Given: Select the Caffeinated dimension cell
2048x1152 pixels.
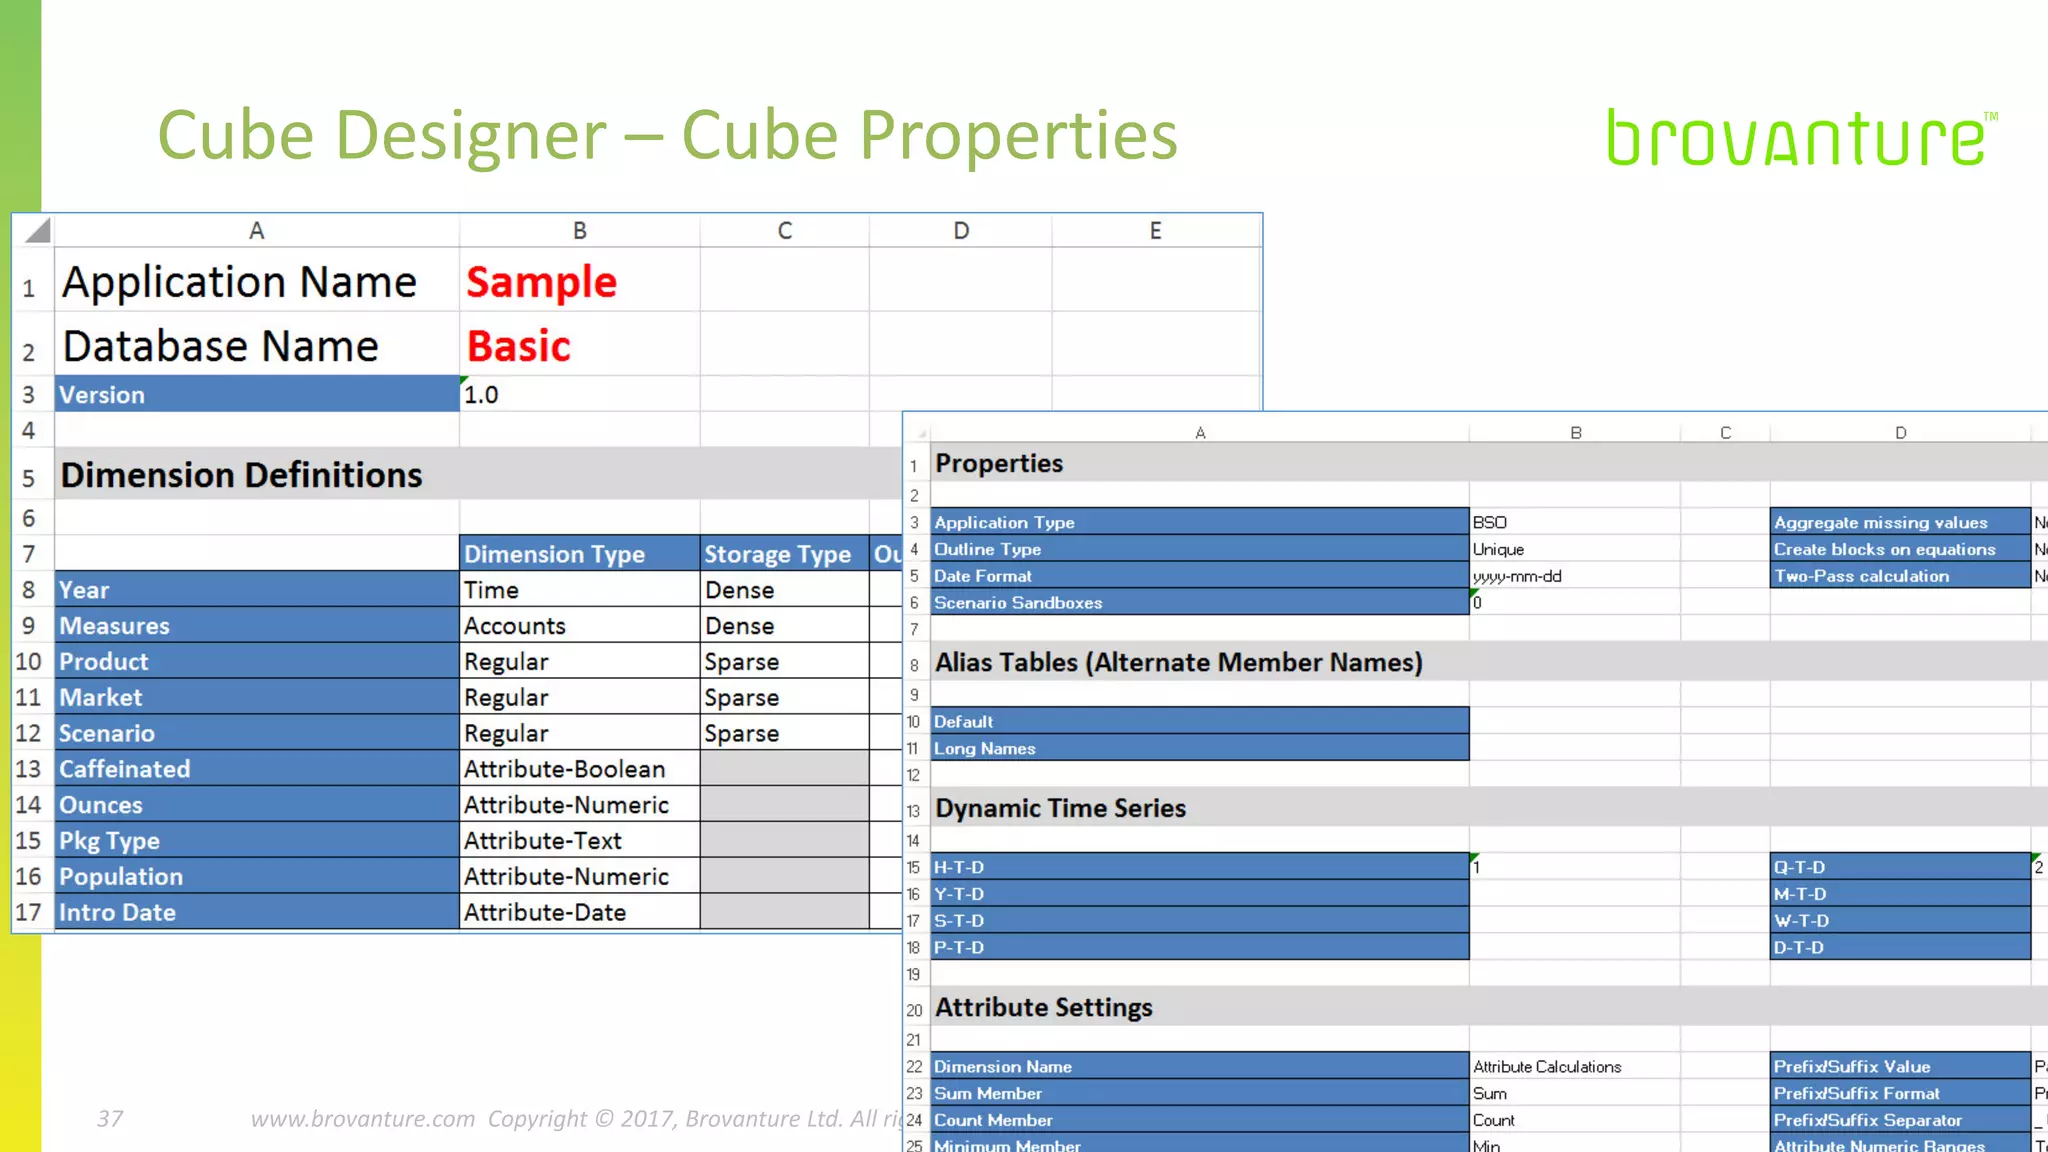Looking at the screenshot, I should (x=256, y=769).
